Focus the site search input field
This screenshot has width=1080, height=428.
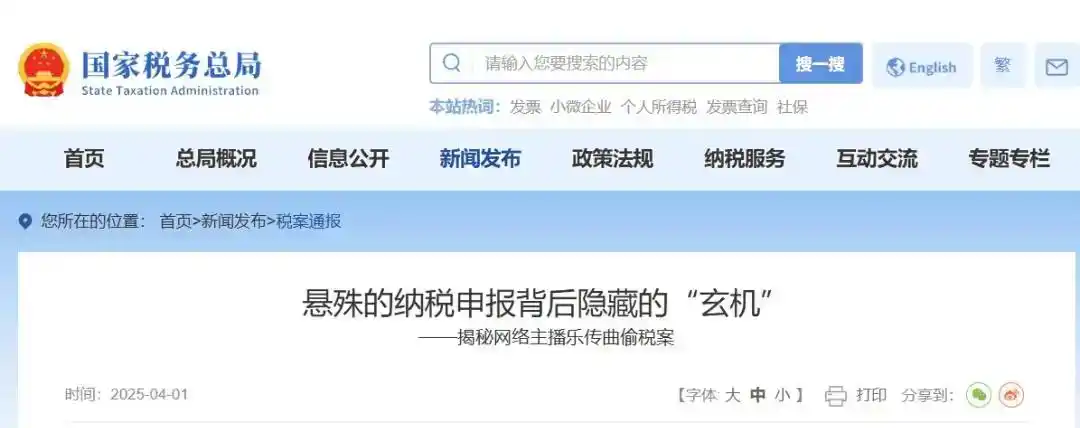[x=625, y=63]
